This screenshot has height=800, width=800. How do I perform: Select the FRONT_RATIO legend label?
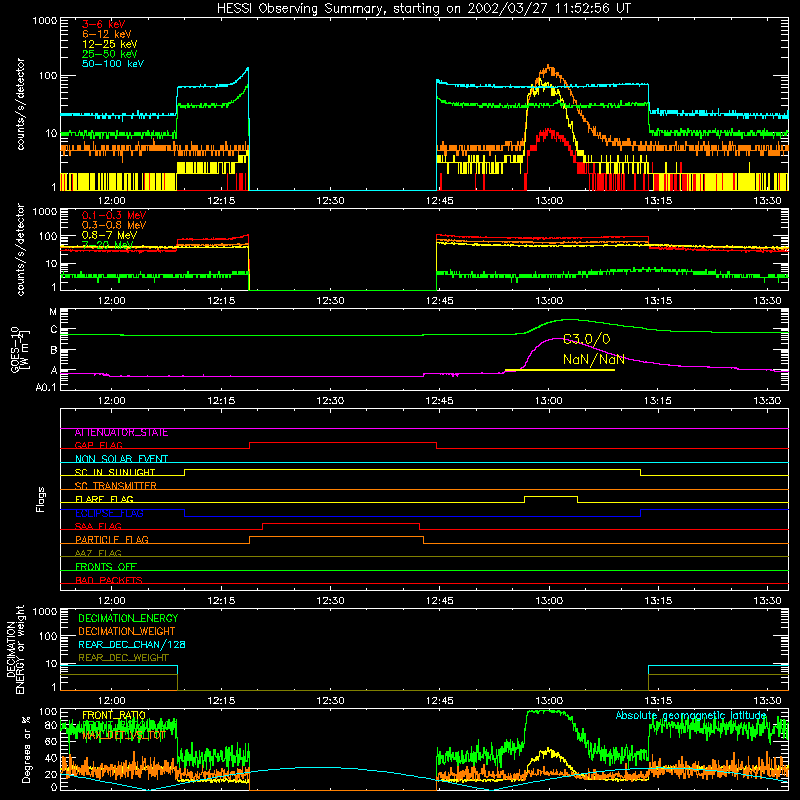click(x=113, y=715)
